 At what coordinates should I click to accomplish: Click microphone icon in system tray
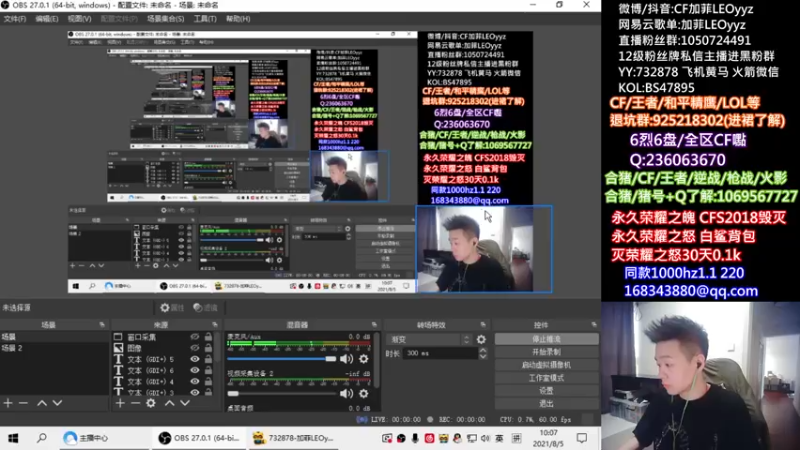415,438
